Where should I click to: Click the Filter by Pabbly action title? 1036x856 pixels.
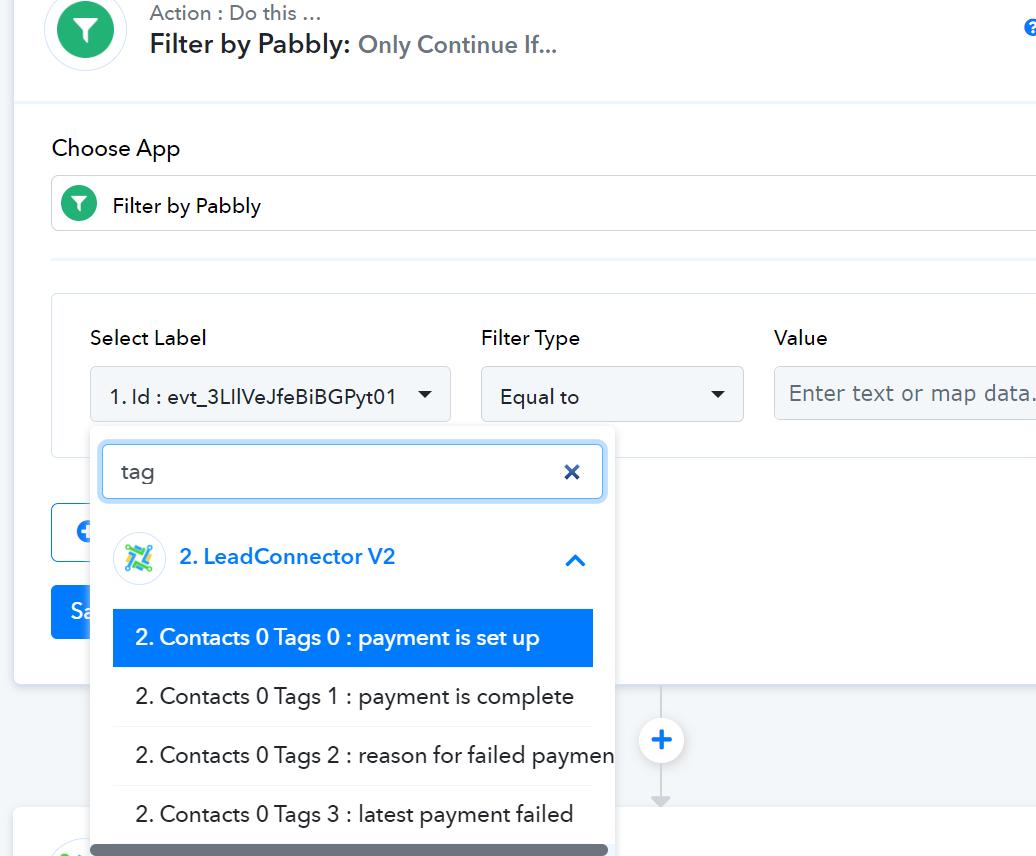353,44
